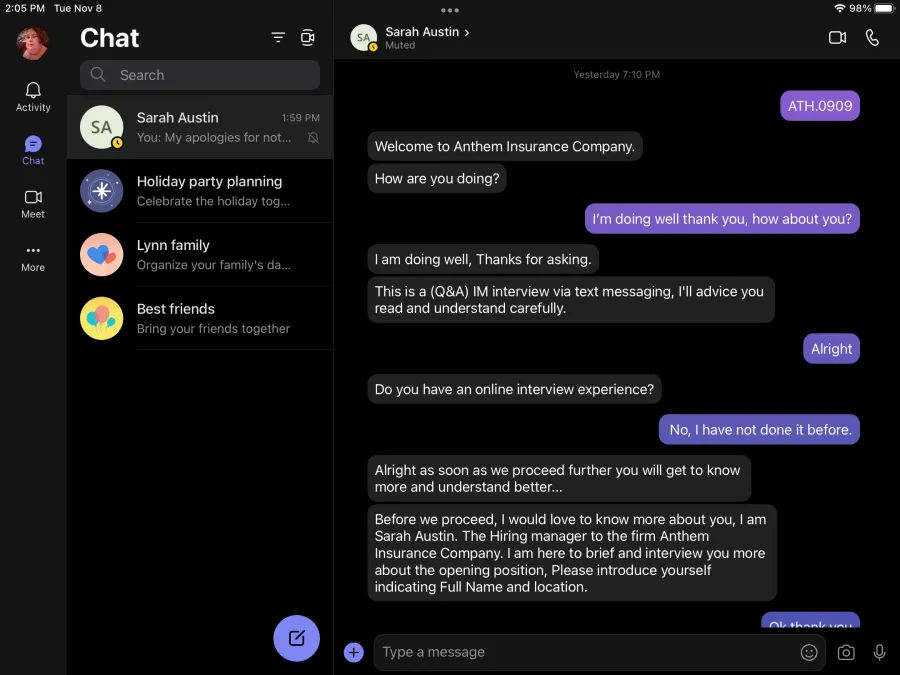
Task: Select 'I'm doing well thank you' message
Action: pyautogui.click(x=722, y=219)
